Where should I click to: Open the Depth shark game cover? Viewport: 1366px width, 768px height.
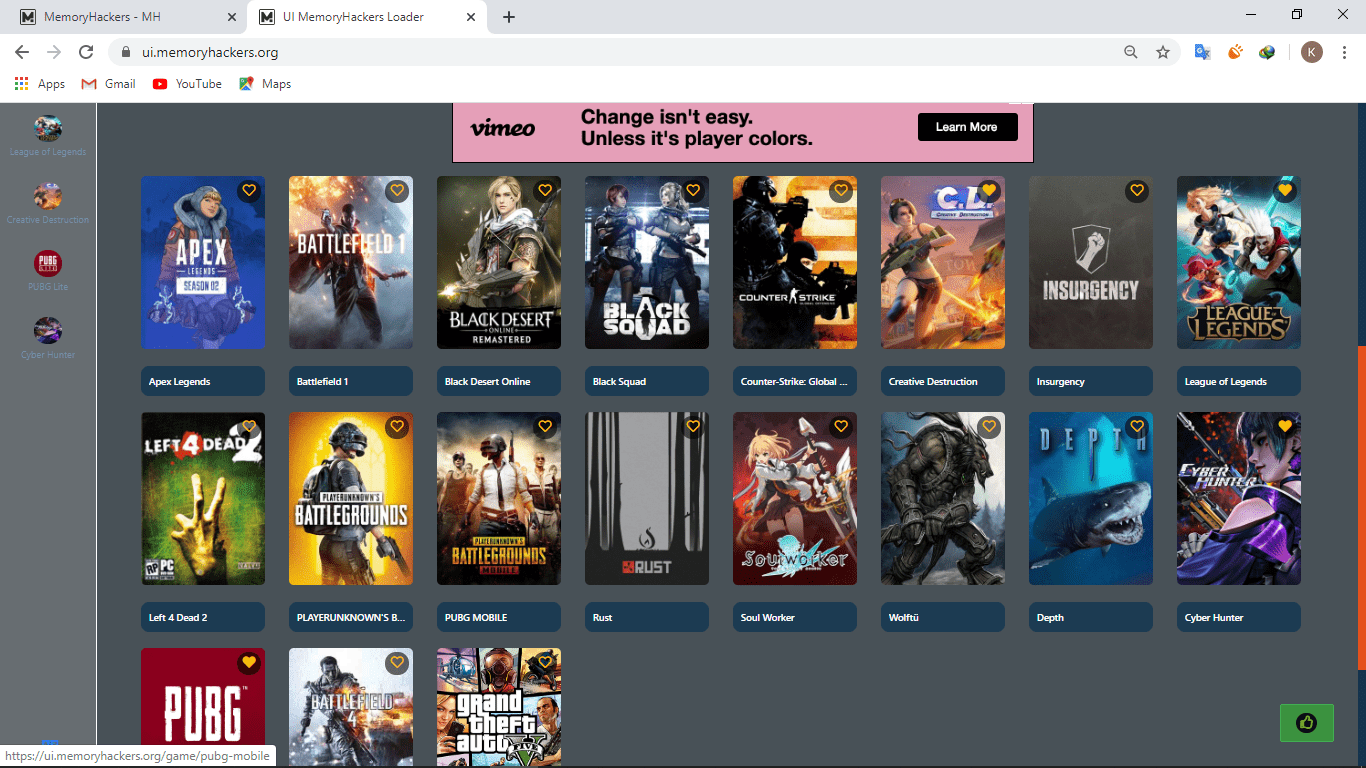[x=1091, y=498]
